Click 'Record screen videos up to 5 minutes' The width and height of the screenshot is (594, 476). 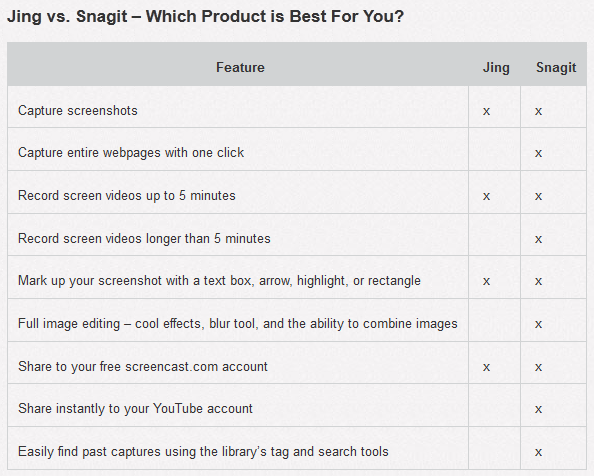click(x=127, y=196)
